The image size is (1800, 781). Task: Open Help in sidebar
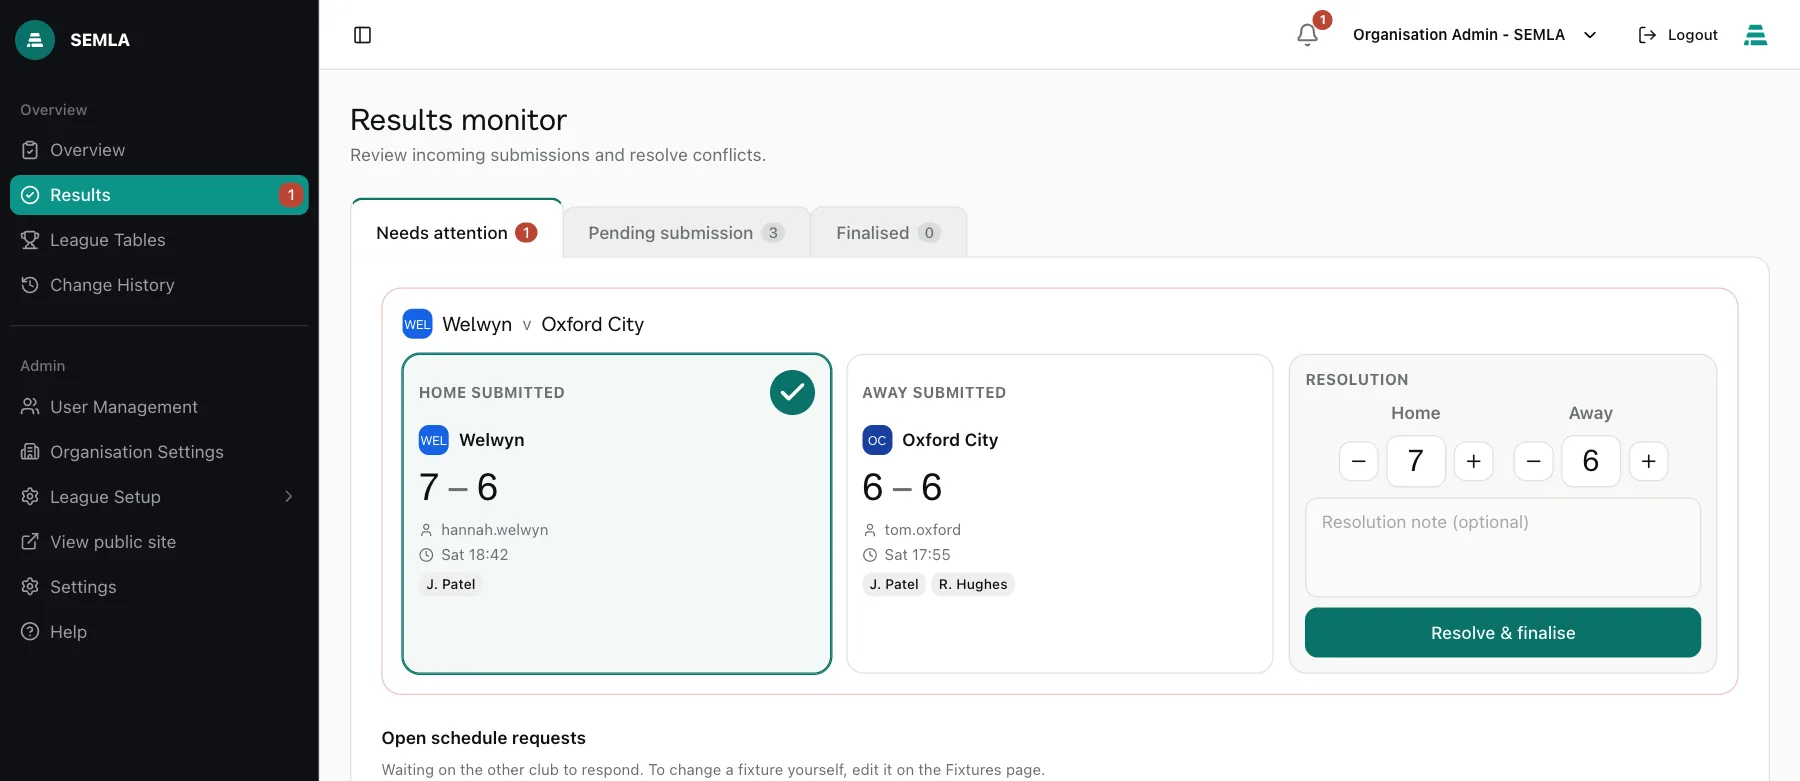click(x=159, y=632)
